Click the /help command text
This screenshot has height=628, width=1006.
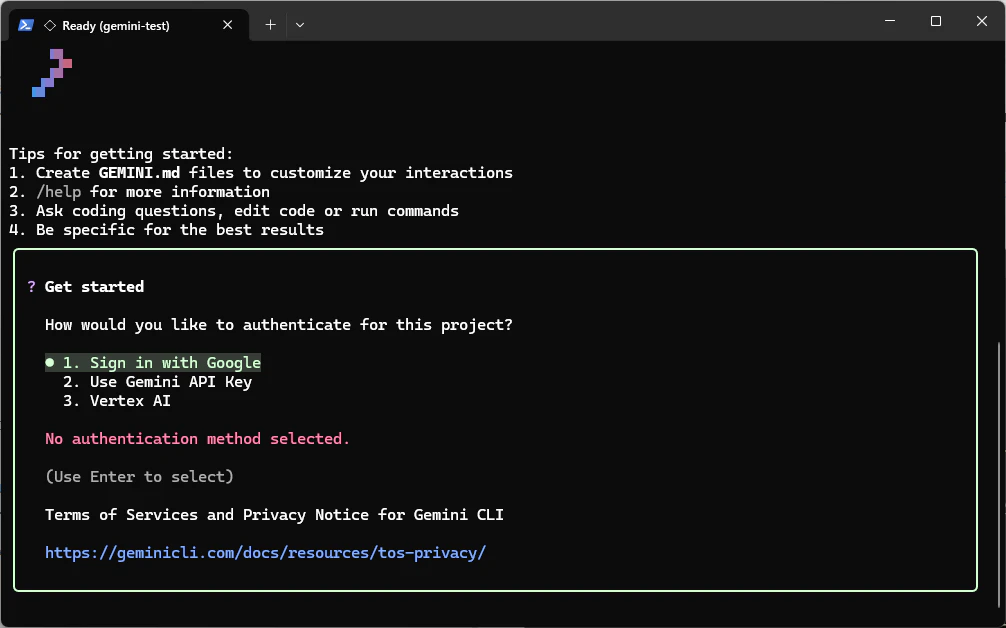(58, 192)
